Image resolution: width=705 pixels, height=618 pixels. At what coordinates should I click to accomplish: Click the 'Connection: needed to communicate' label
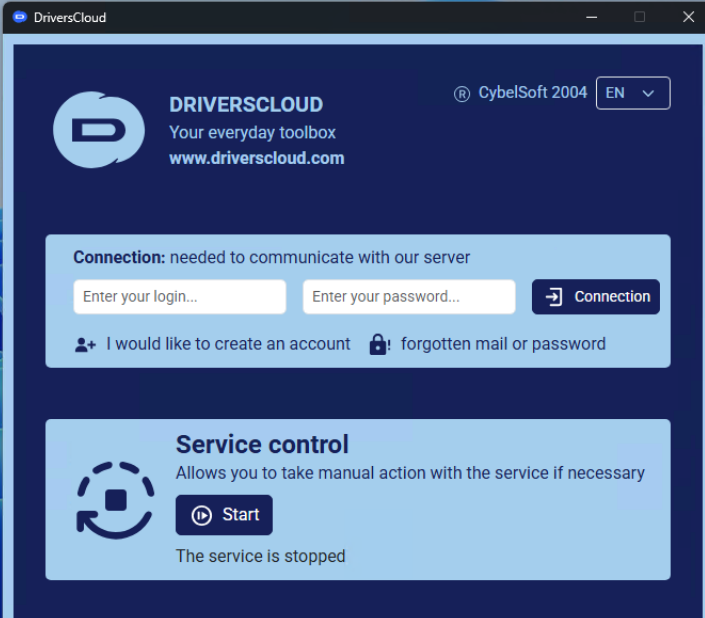tap(272, 258)
